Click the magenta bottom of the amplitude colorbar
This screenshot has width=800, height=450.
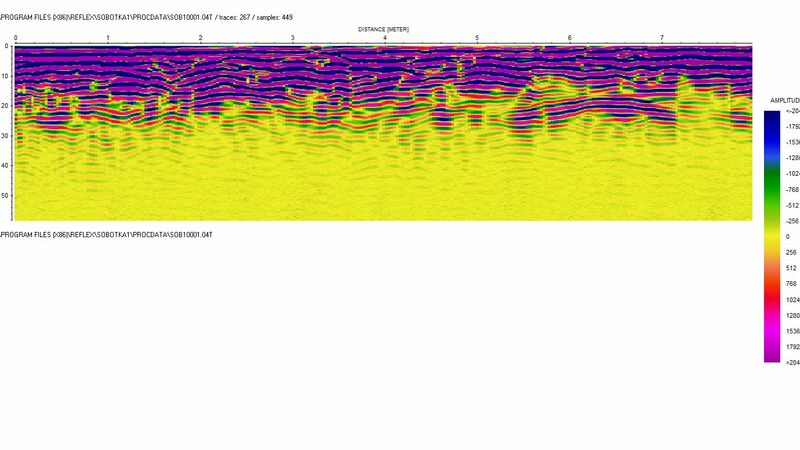point(773,352)
